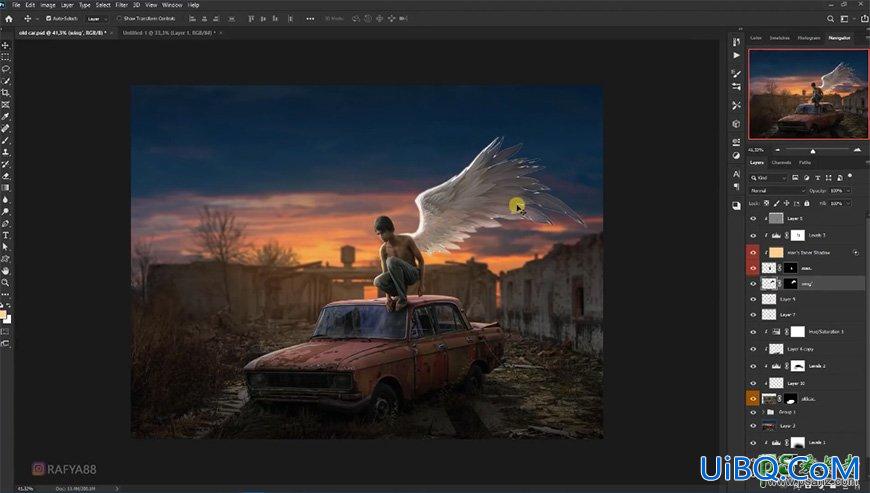Click zoom in icon in Navigator
The height and width of the screenshot is (493, 870).
(x=857, y=150)
